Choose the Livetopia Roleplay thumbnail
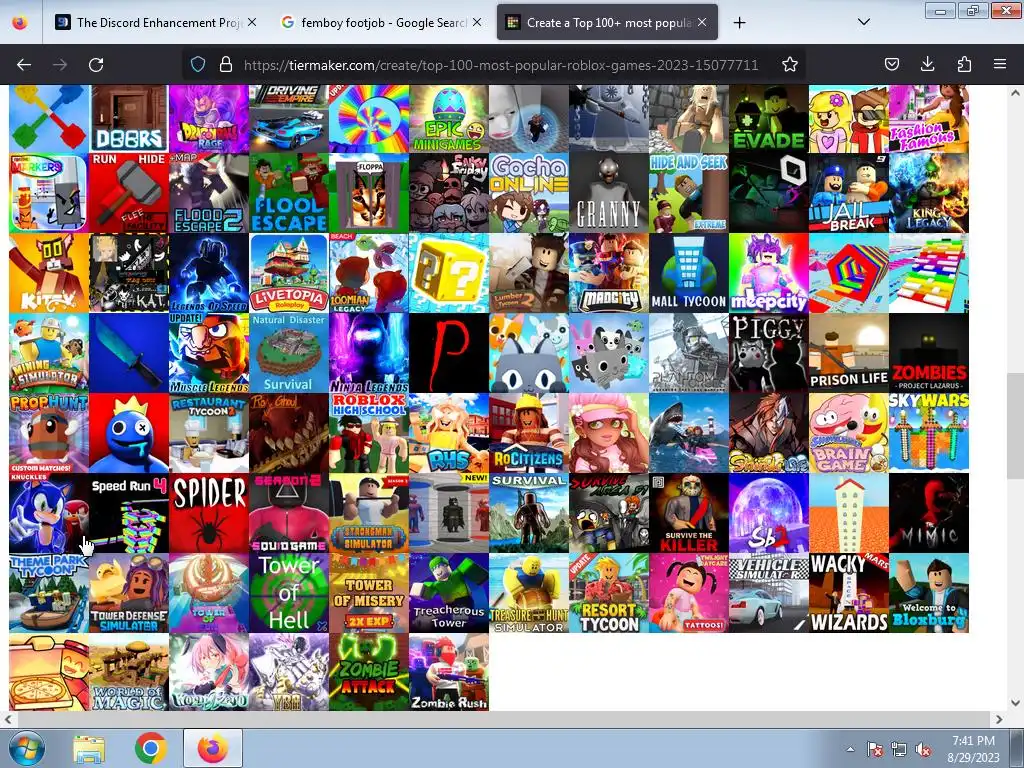 [x=289, y=273]
